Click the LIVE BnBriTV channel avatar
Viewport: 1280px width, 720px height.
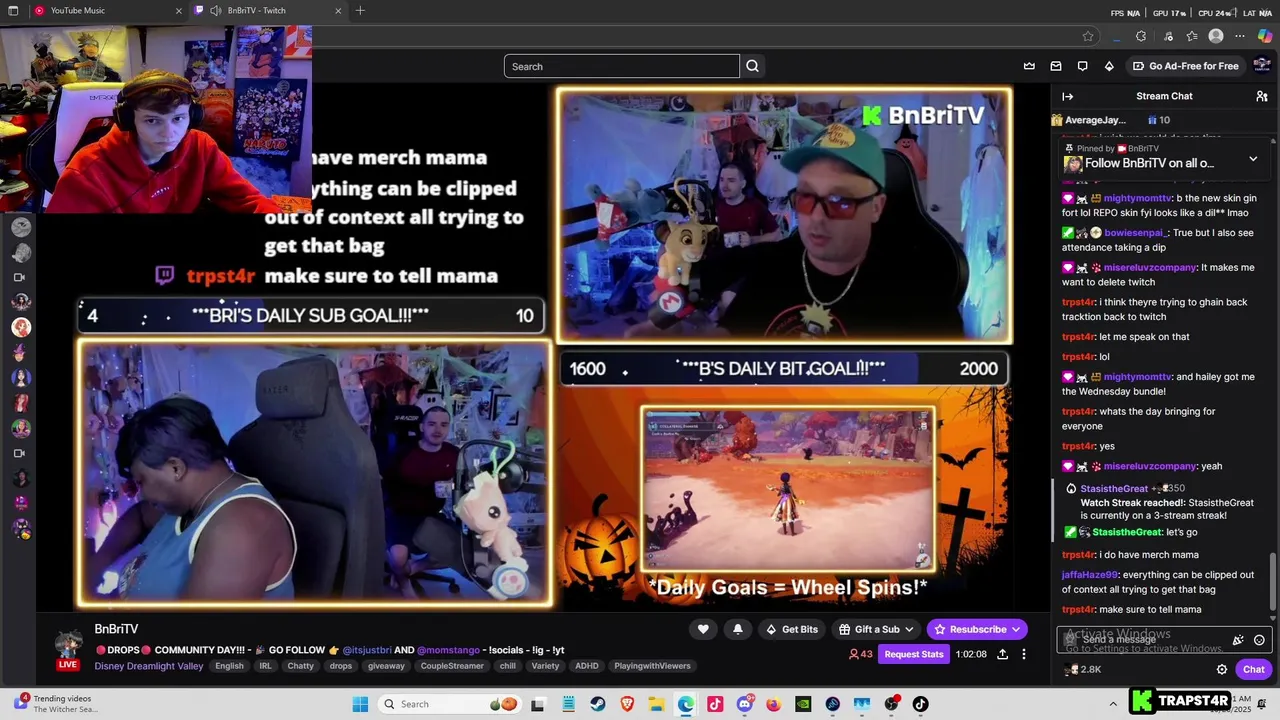[68, 648]
